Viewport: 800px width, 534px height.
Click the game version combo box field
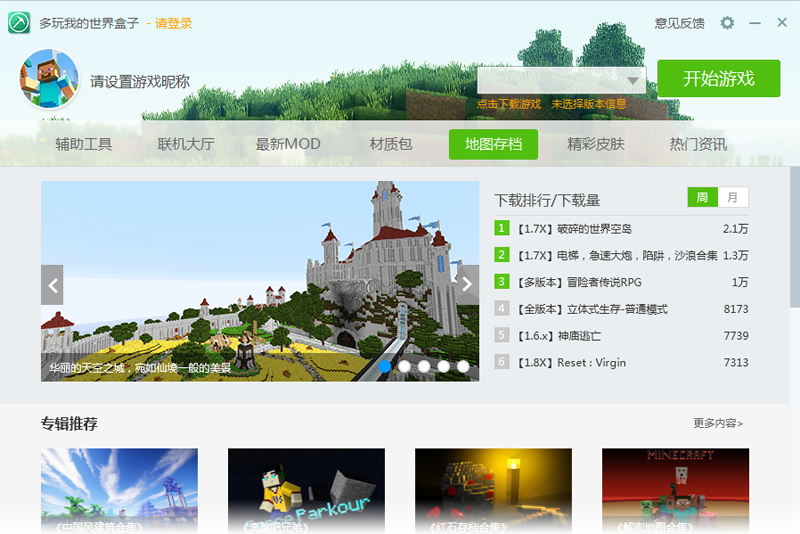[562, 80]
